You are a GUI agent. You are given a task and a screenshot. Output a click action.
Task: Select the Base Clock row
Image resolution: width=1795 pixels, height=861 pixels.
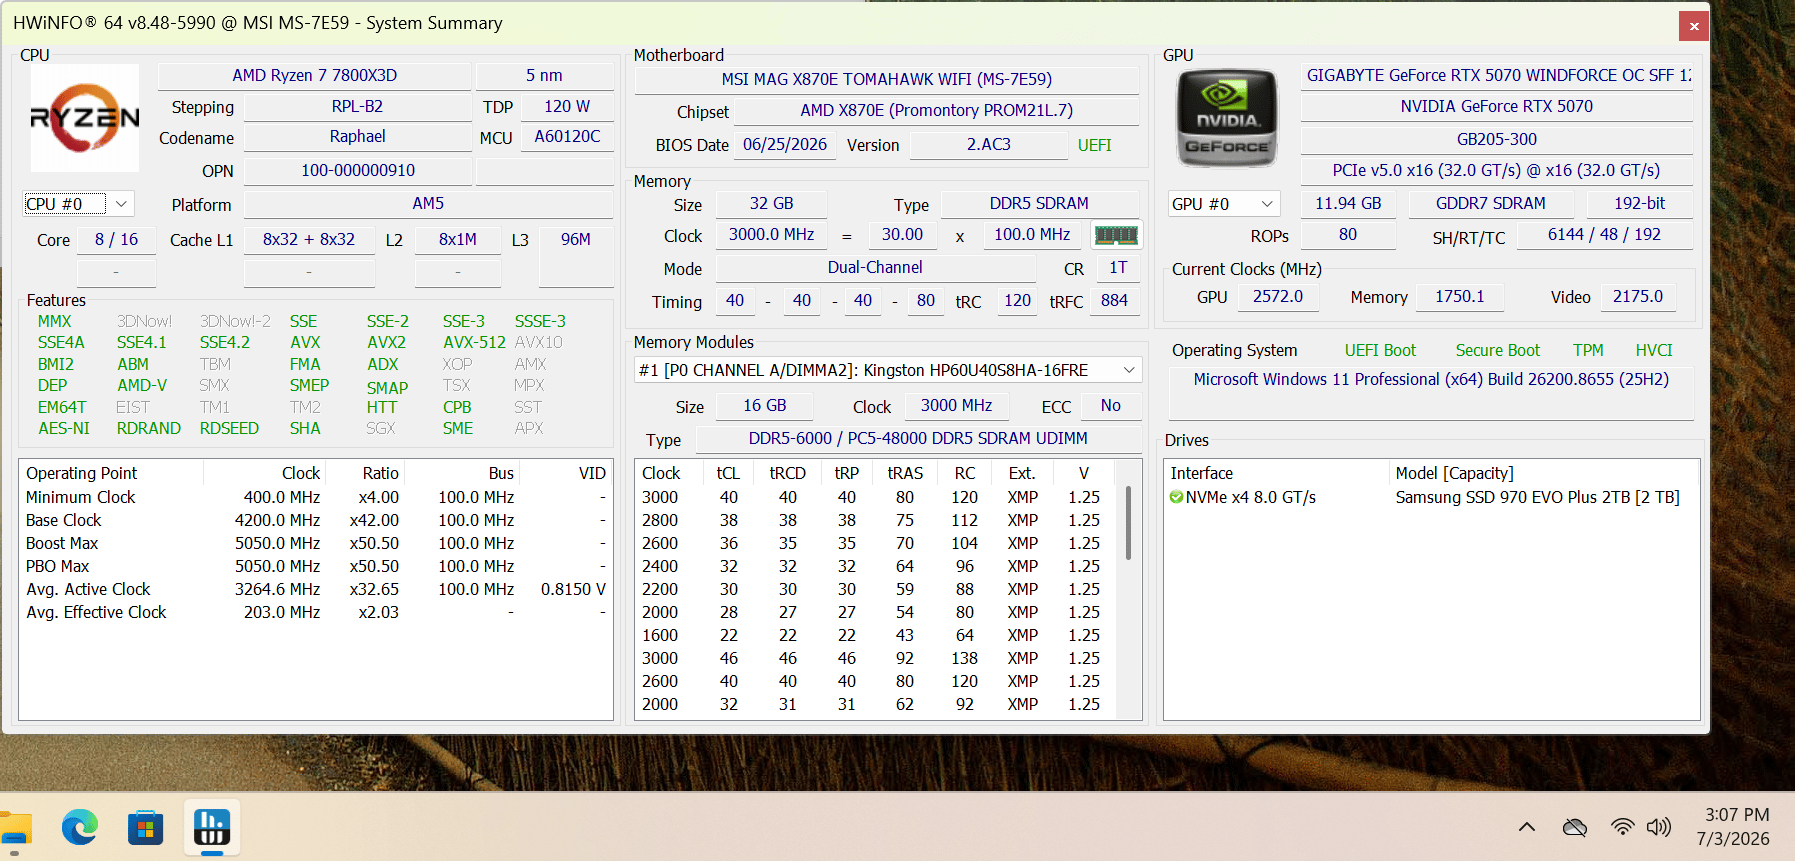(315, 521)
